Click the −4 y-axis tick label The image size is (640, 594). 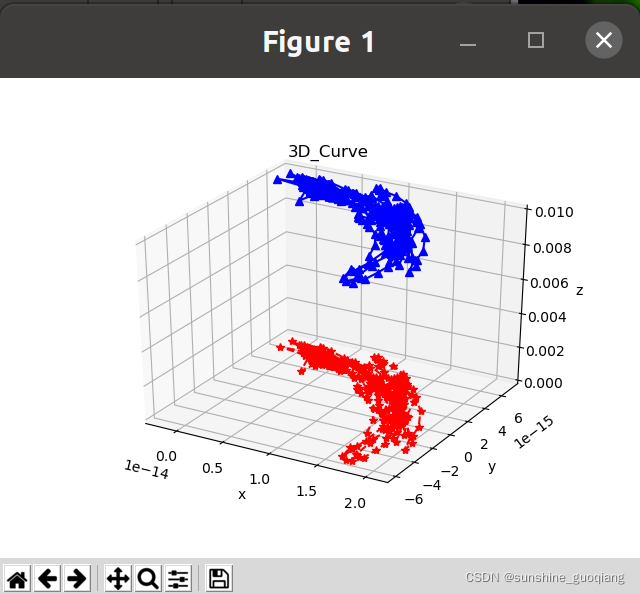432,485
